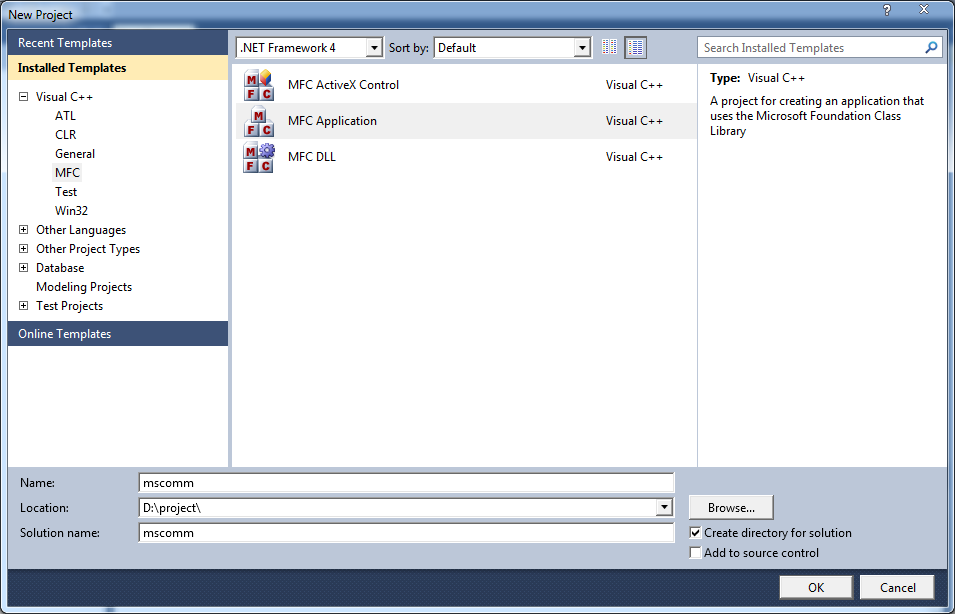
Task: Click the Name input field
Action: [x=406, y=482]
